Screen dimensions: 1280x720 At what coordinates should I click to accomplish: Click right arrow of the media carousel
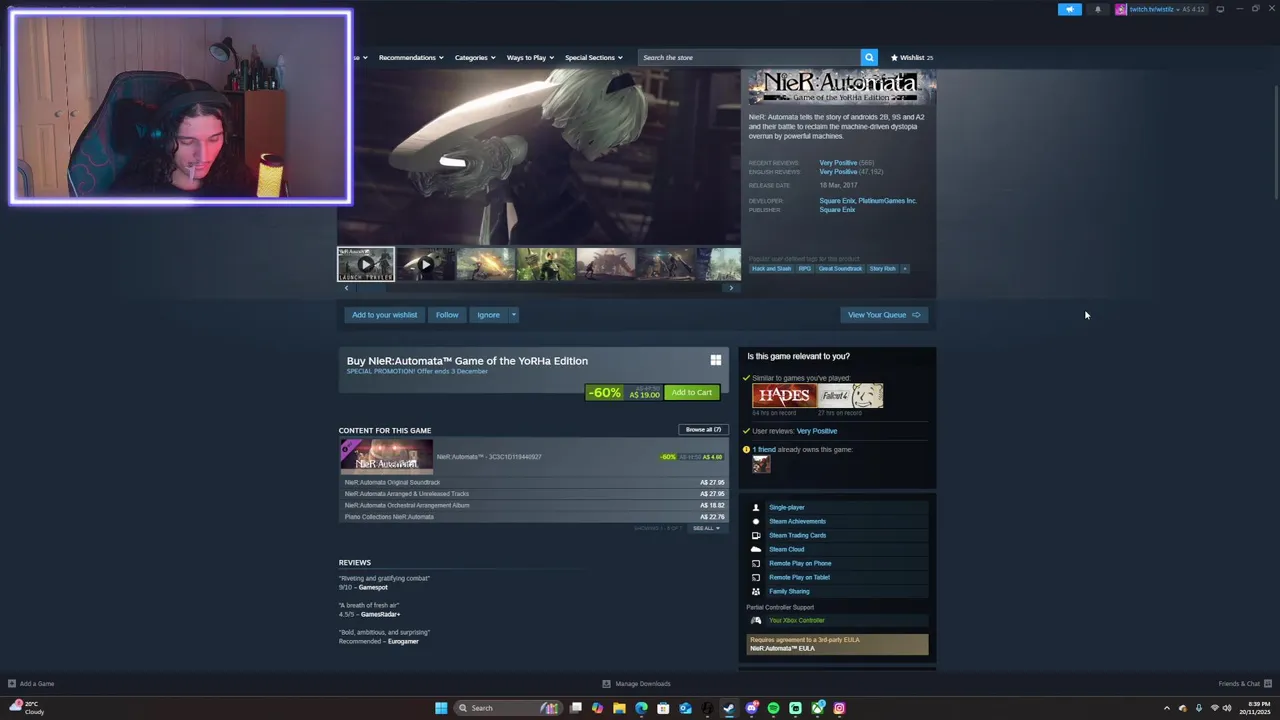731,288
